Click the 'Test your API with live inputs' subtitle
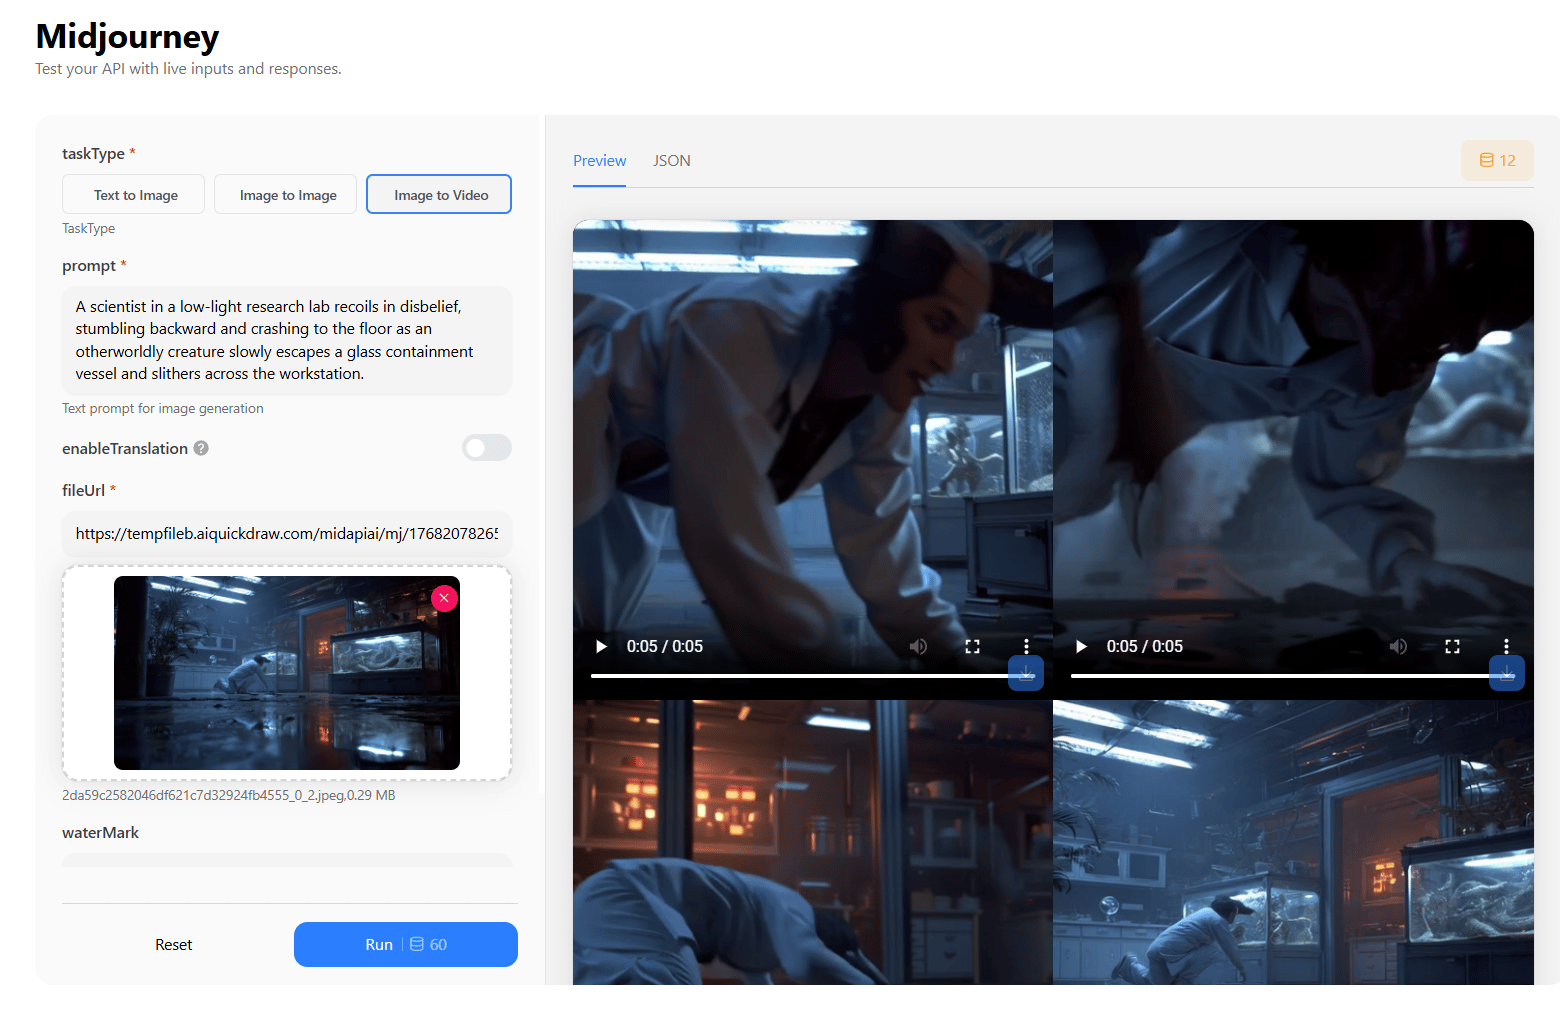Screen dimensions: 1560x1020 click(x=188, y=69)
